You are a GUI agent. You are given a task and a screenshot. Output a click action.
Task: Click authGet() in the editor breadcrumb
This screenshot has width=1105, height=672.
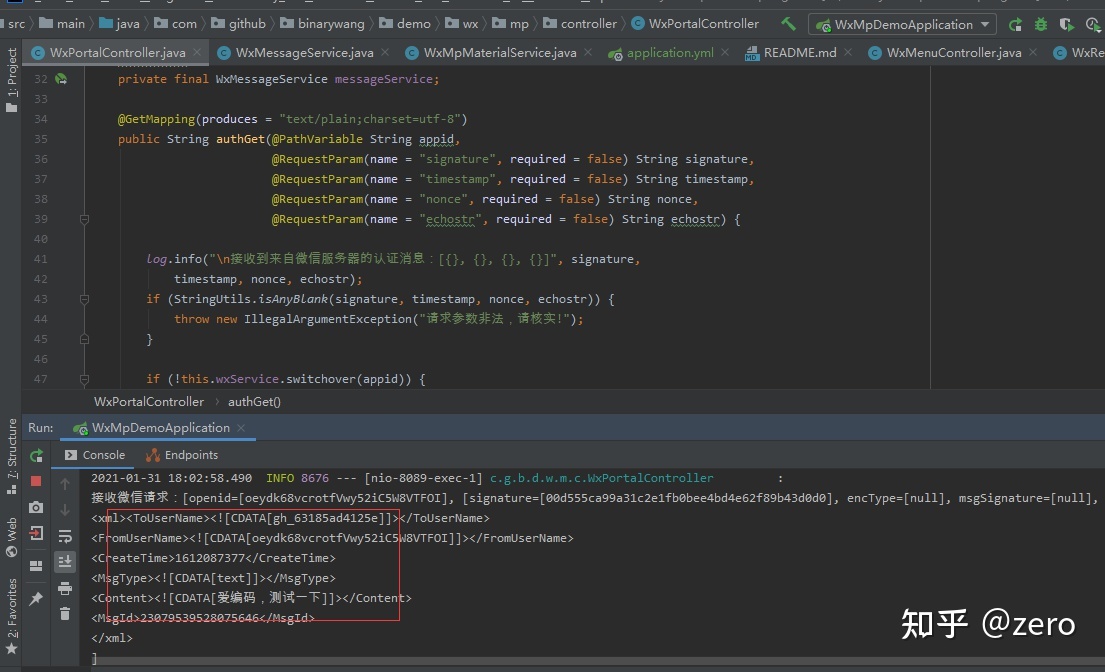tap(254, 402)
